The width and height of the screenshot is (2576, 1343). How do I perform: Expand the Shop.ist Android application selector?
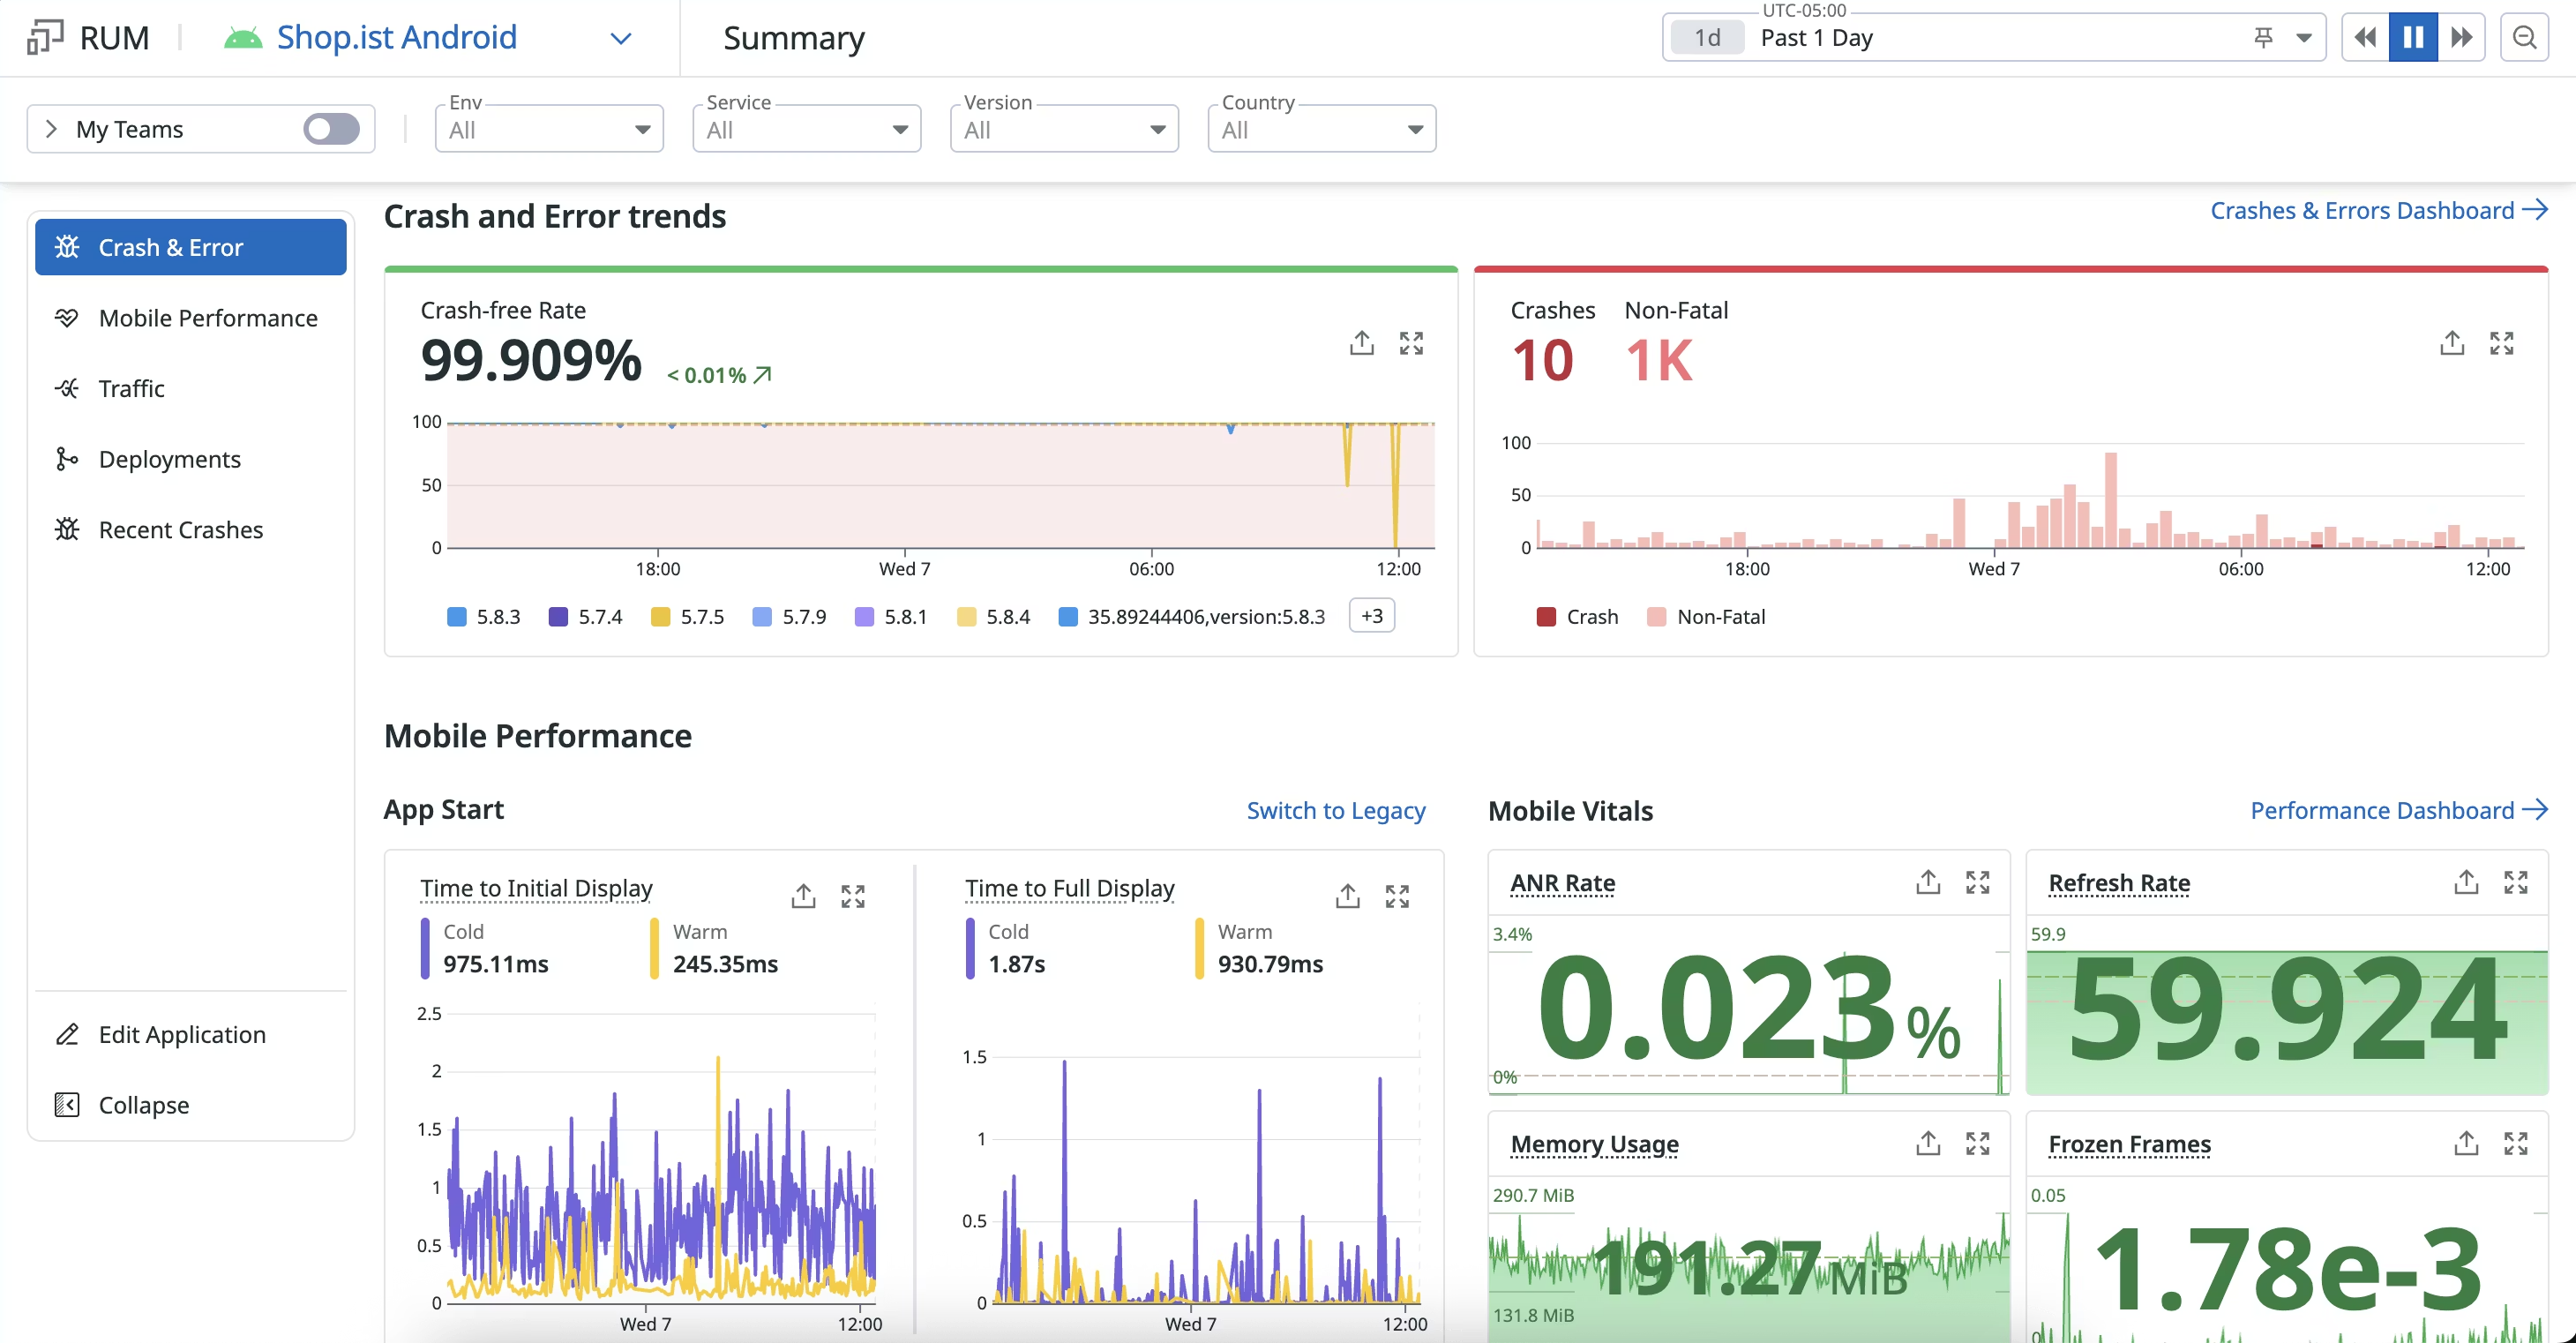coord(620,38)
